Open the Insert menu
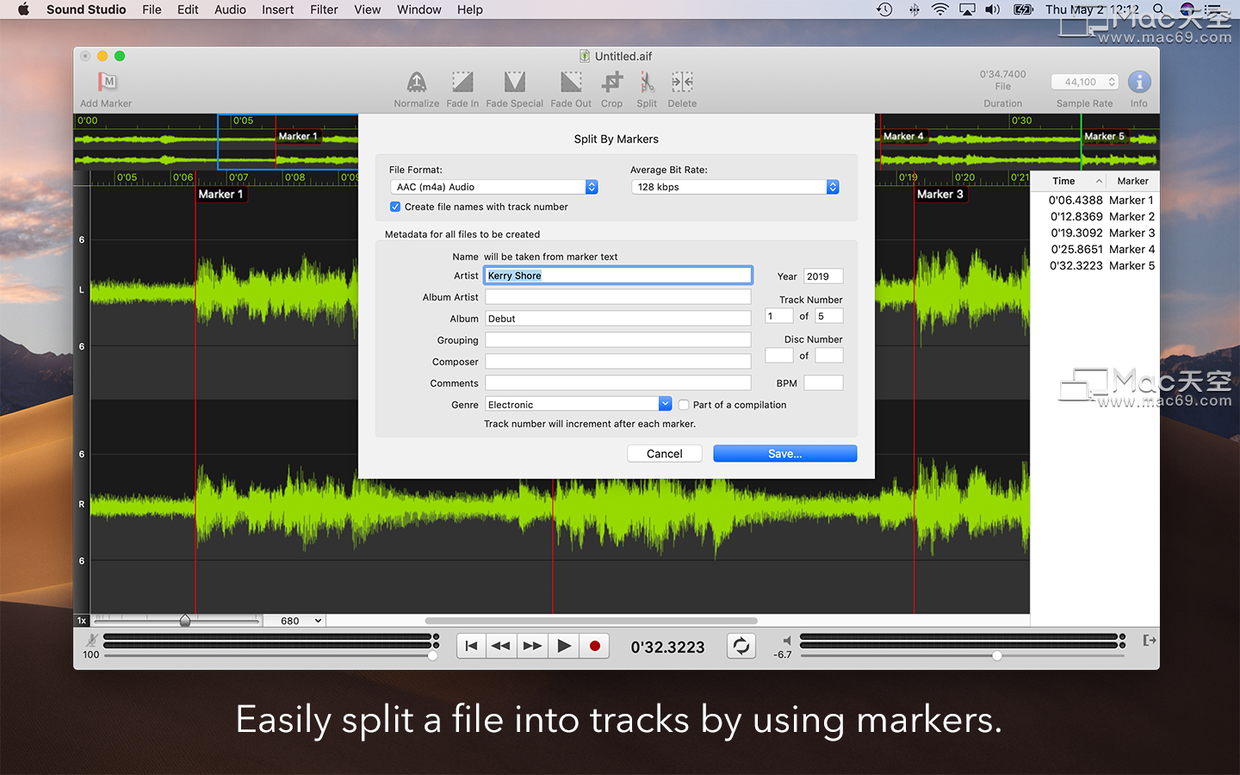1240x775 pixels. (x=278, y=10)
